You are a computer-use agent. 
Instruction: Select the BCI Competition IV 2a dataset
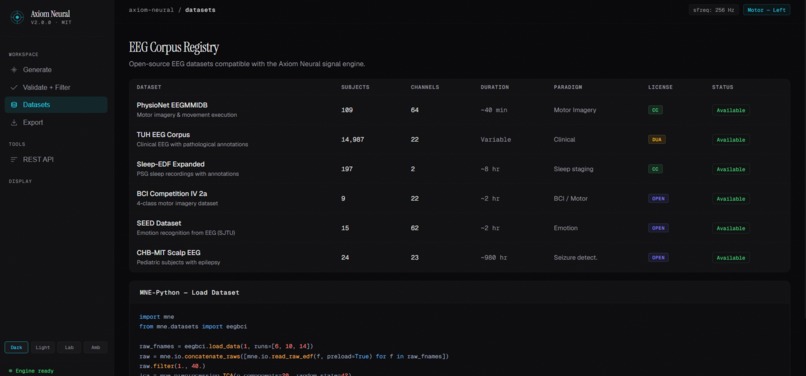pyautogui.click(x=172, y=194)
